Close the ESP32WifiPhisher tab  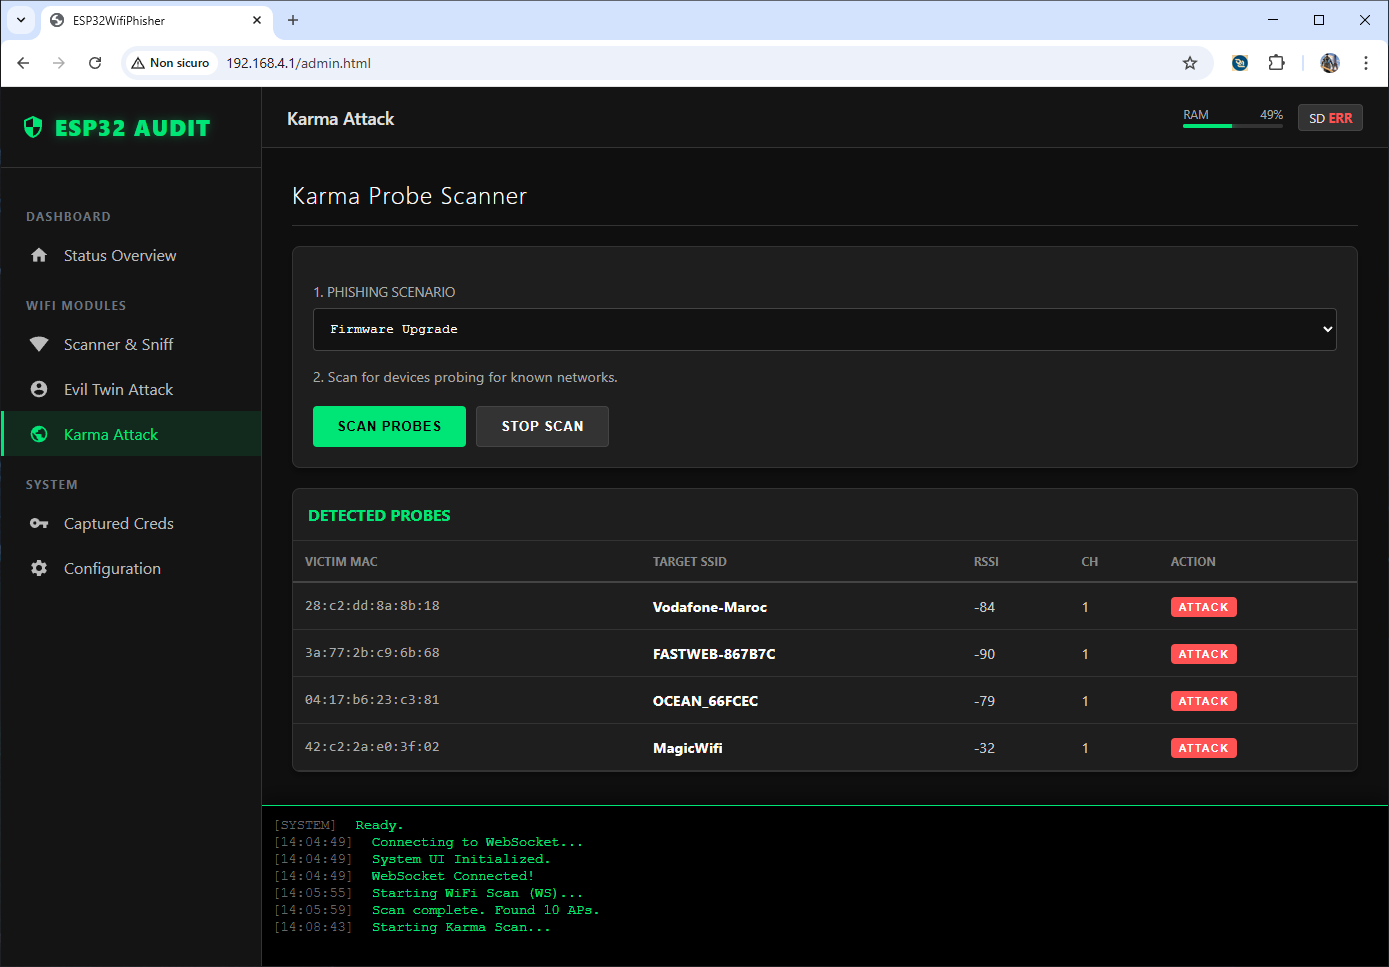257,20
